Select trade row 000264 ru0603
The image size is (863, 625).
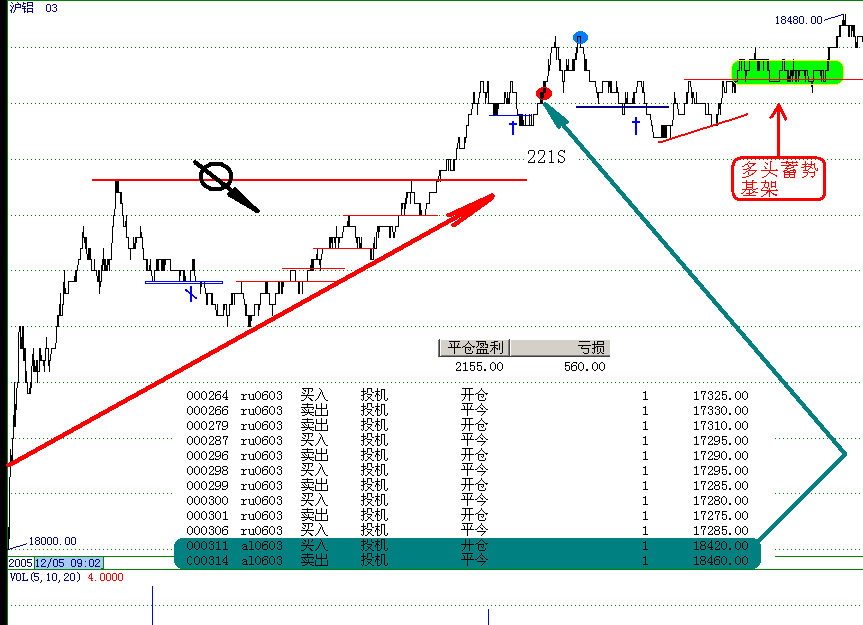(467, 396)
